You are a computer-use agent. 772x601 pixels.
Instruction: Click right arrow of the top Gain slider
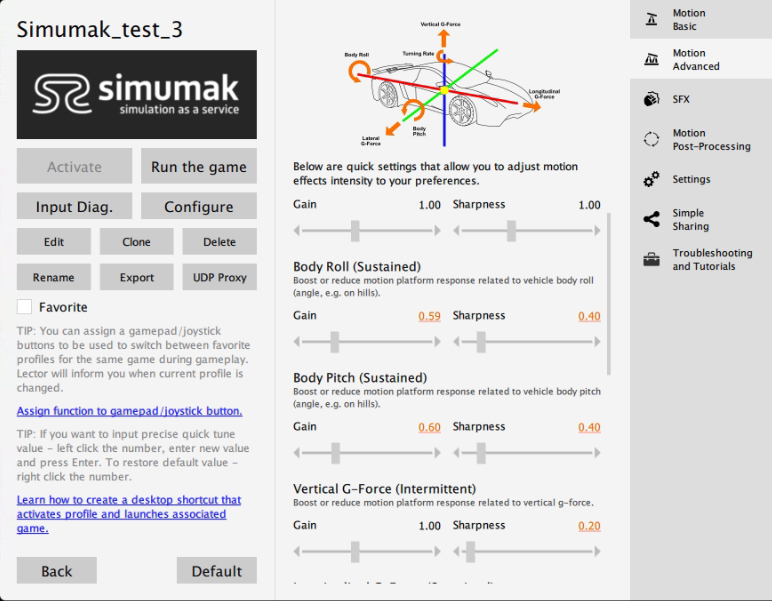[x=437, y=231]
